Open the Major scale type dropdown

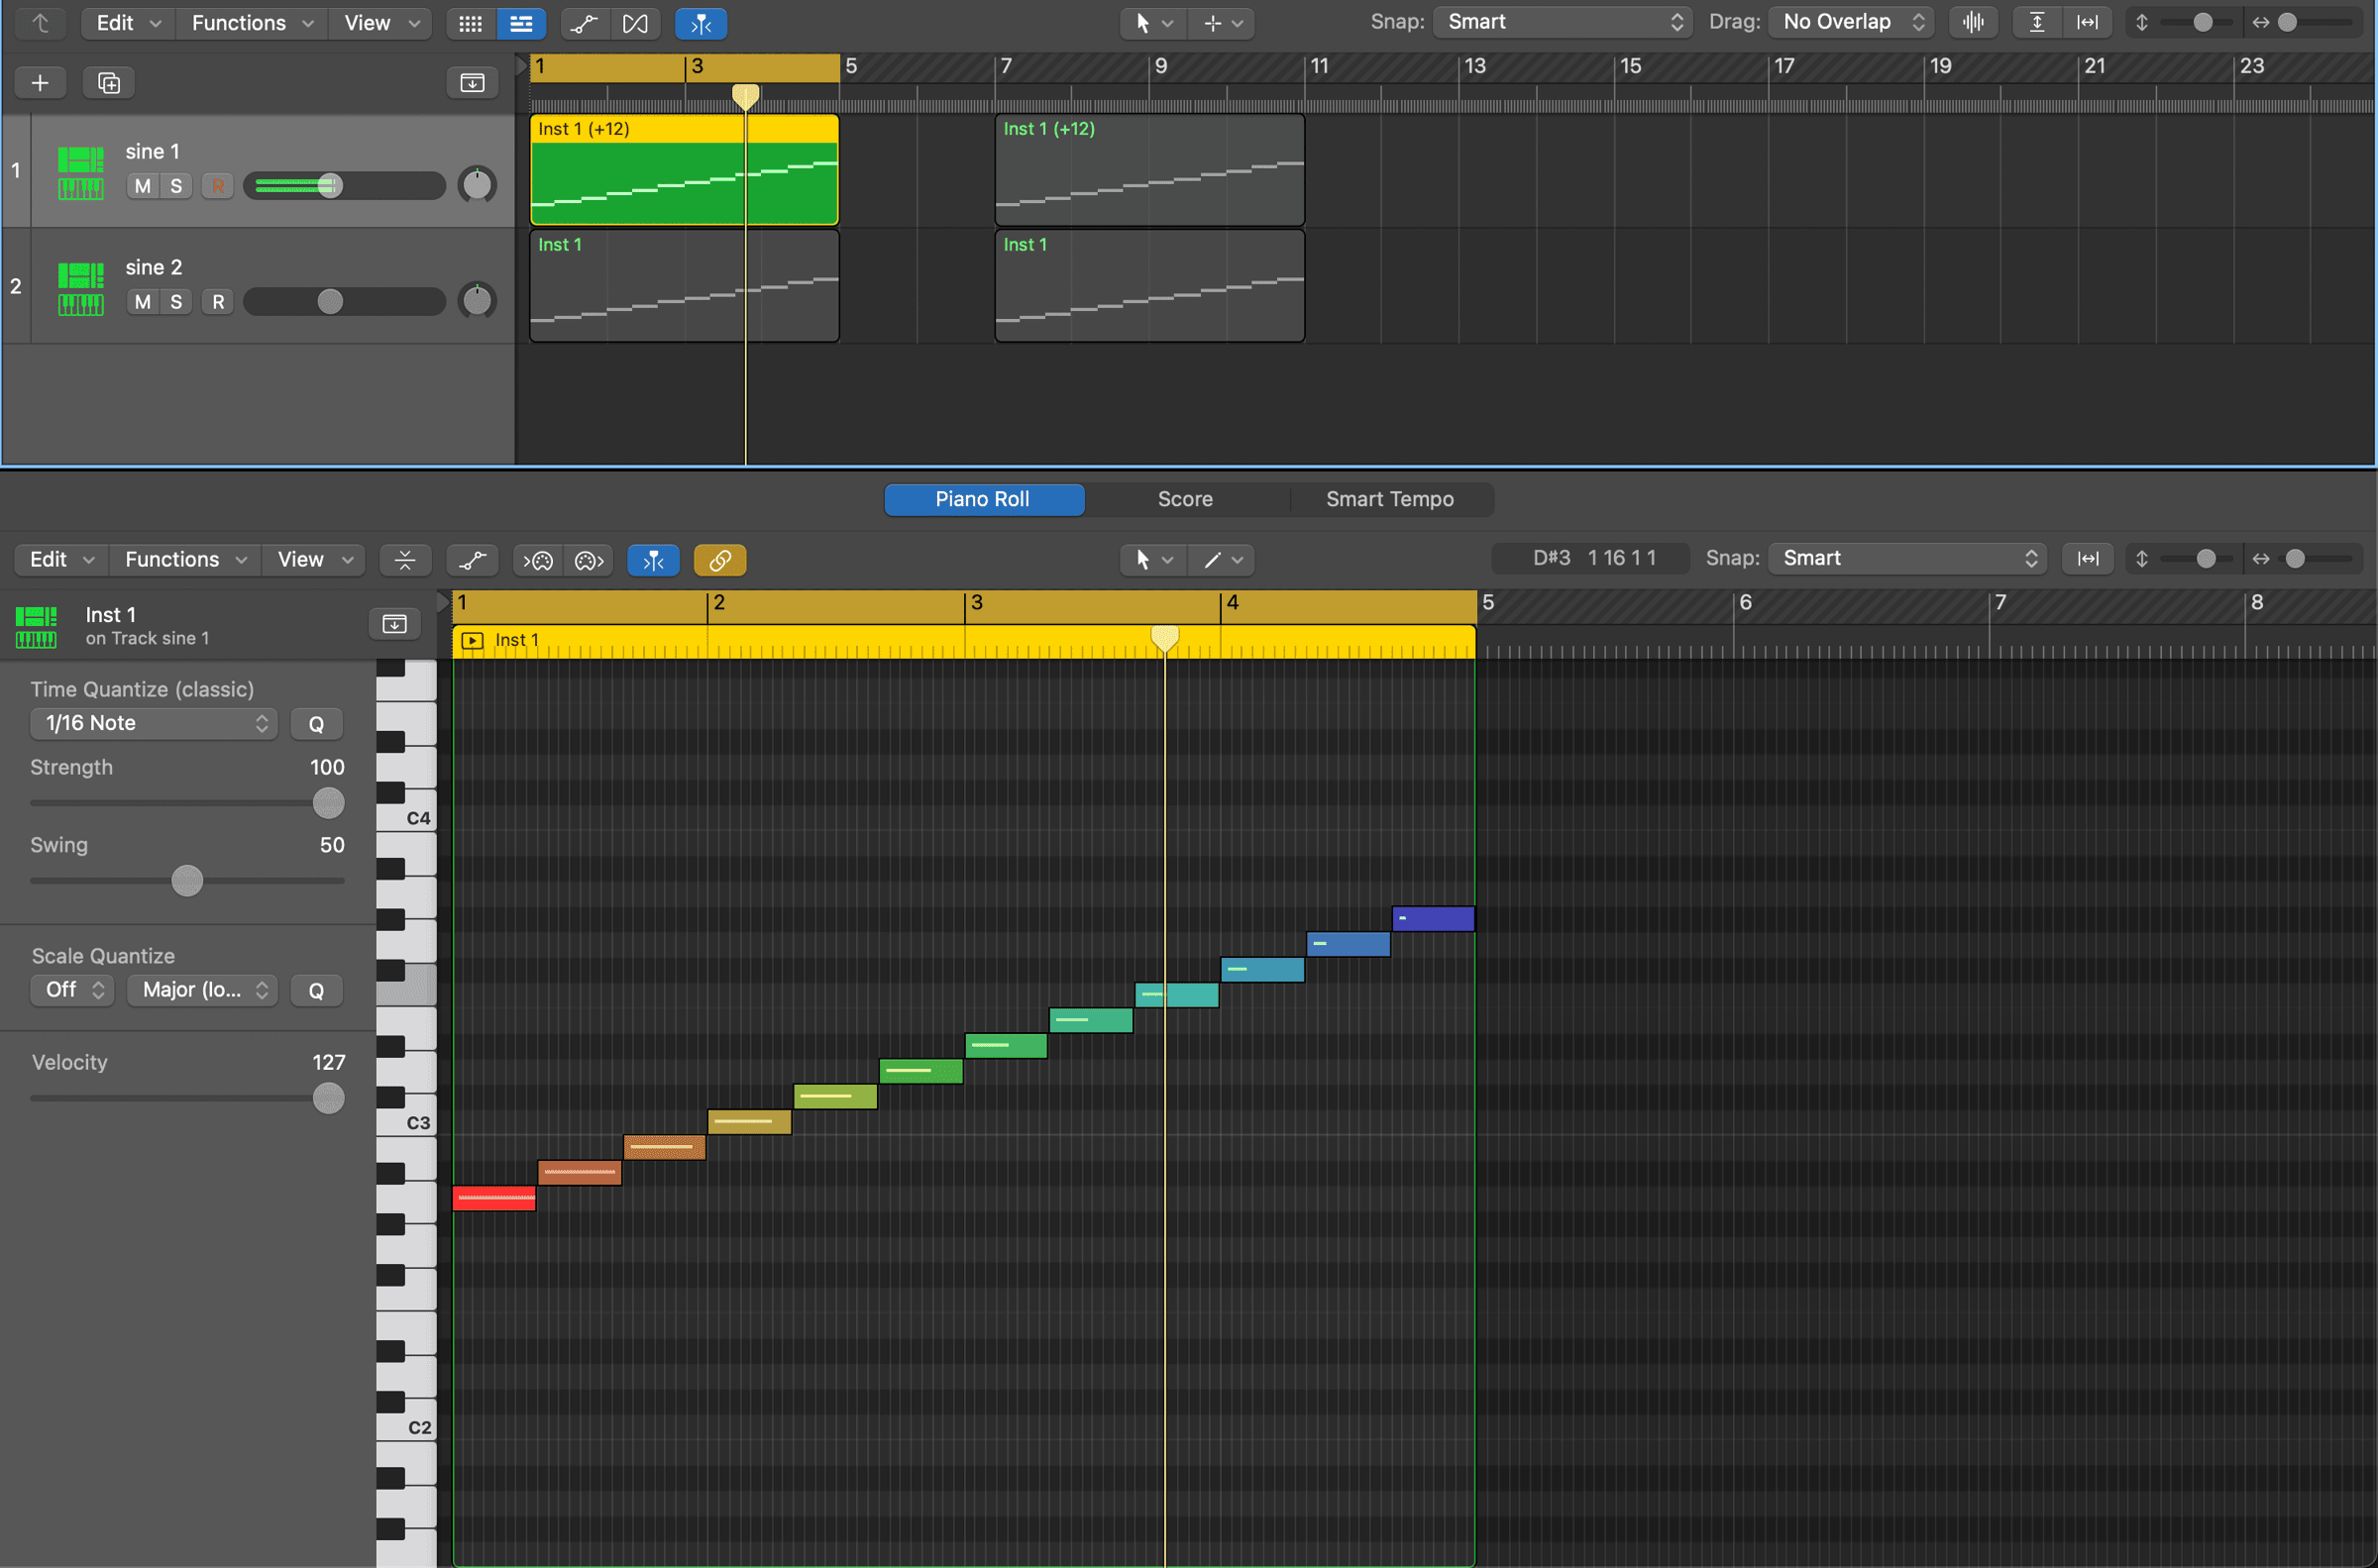click(202, 990)
